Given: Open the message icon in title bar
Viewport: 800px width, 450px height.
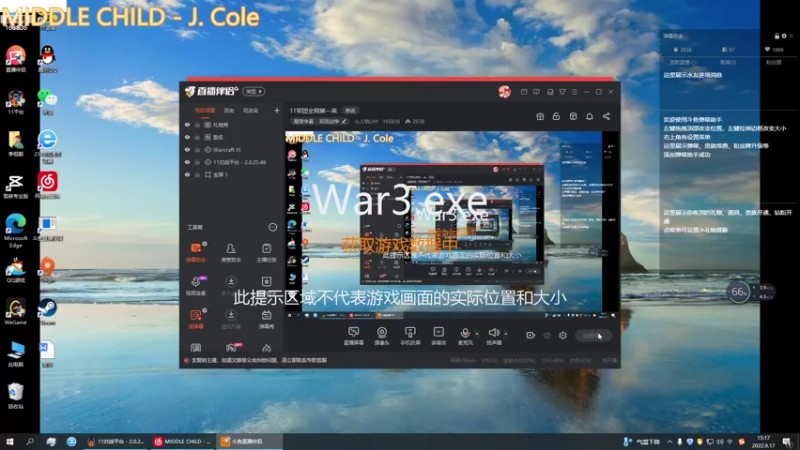Looking at the screenshot, I should (524, 92).
